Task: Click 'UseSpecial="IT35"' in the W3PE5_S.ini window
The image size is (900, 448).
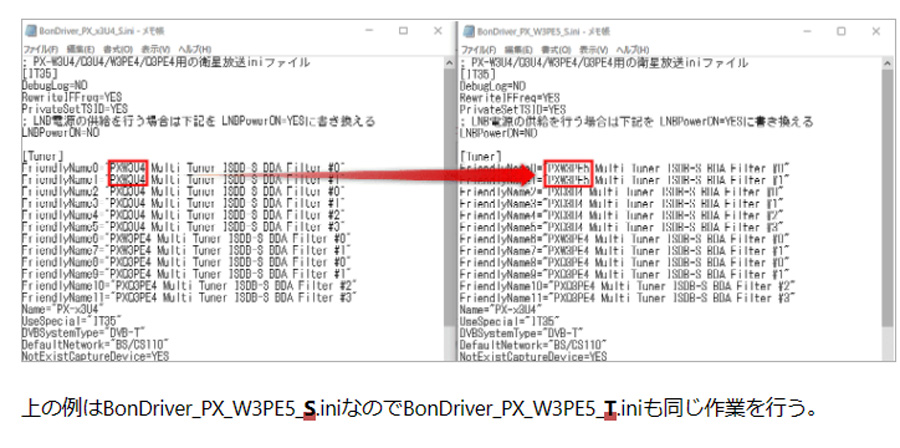Action: (x=511, y=321)
